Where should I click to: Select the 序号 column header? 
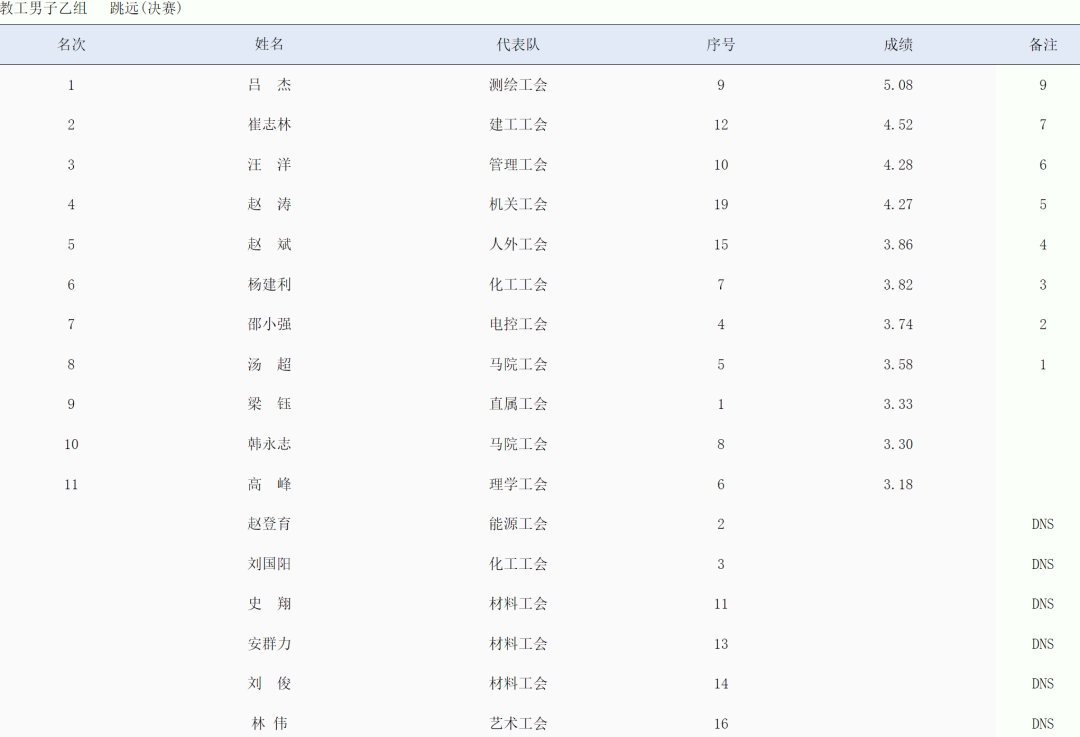tap(721, 45)
